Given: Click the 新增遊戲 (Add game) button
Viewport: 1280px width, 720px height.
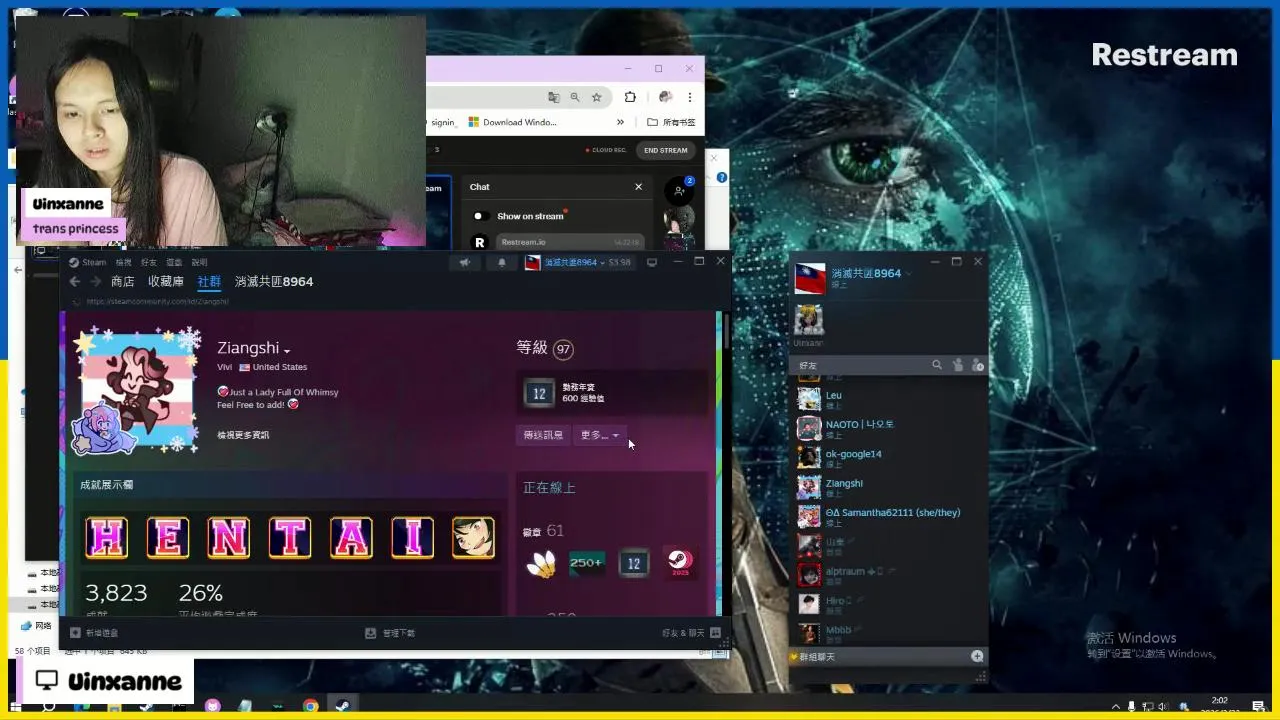Looking at the screenshot, I should (94, 633).
